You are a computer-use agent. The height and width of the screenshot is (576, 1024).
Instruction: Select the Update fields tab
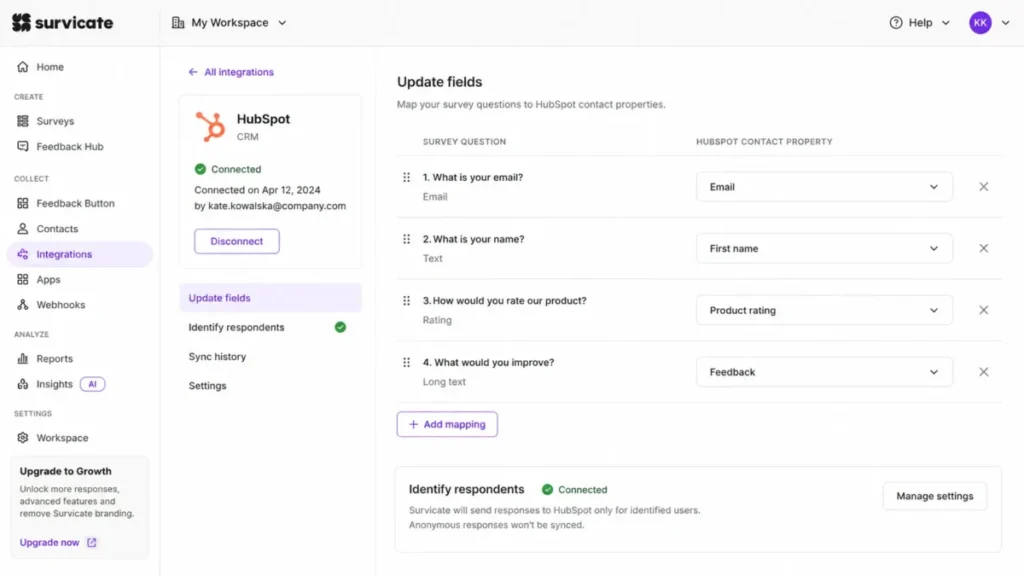[x=270, y=298]
